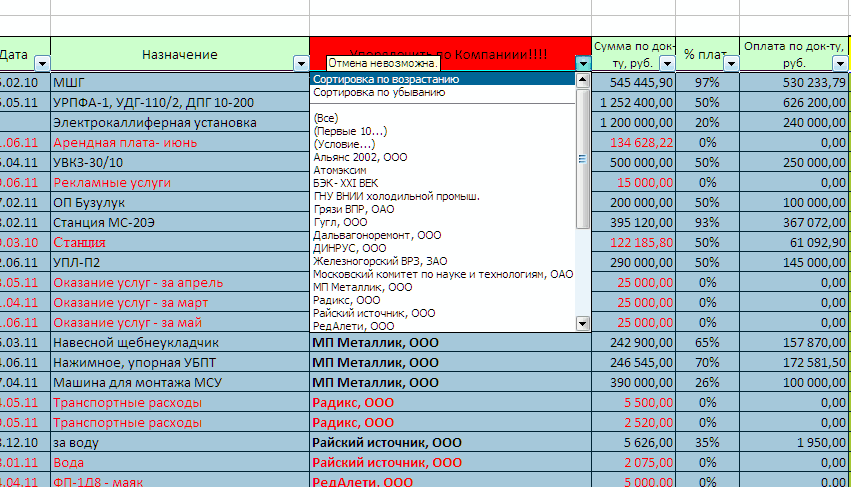Select cell Машина для монтажа МСУ
Viewport: 851px width, 487px height.
[x=180, y=383]
